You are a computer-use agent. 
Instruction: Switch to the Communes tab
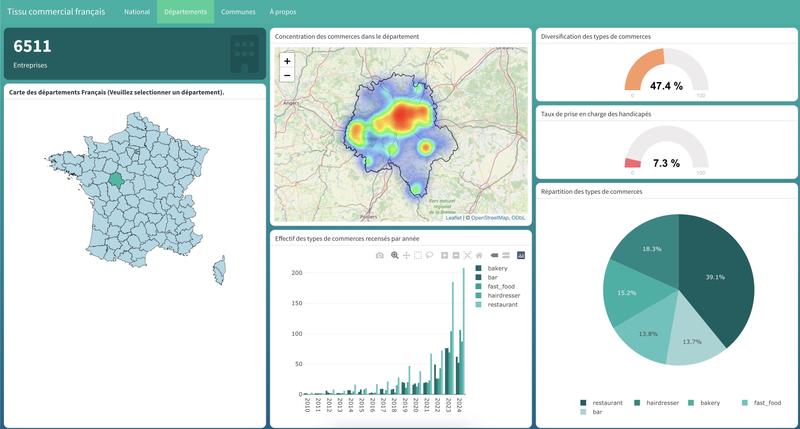pyautogui.click(x=238, y=12)
